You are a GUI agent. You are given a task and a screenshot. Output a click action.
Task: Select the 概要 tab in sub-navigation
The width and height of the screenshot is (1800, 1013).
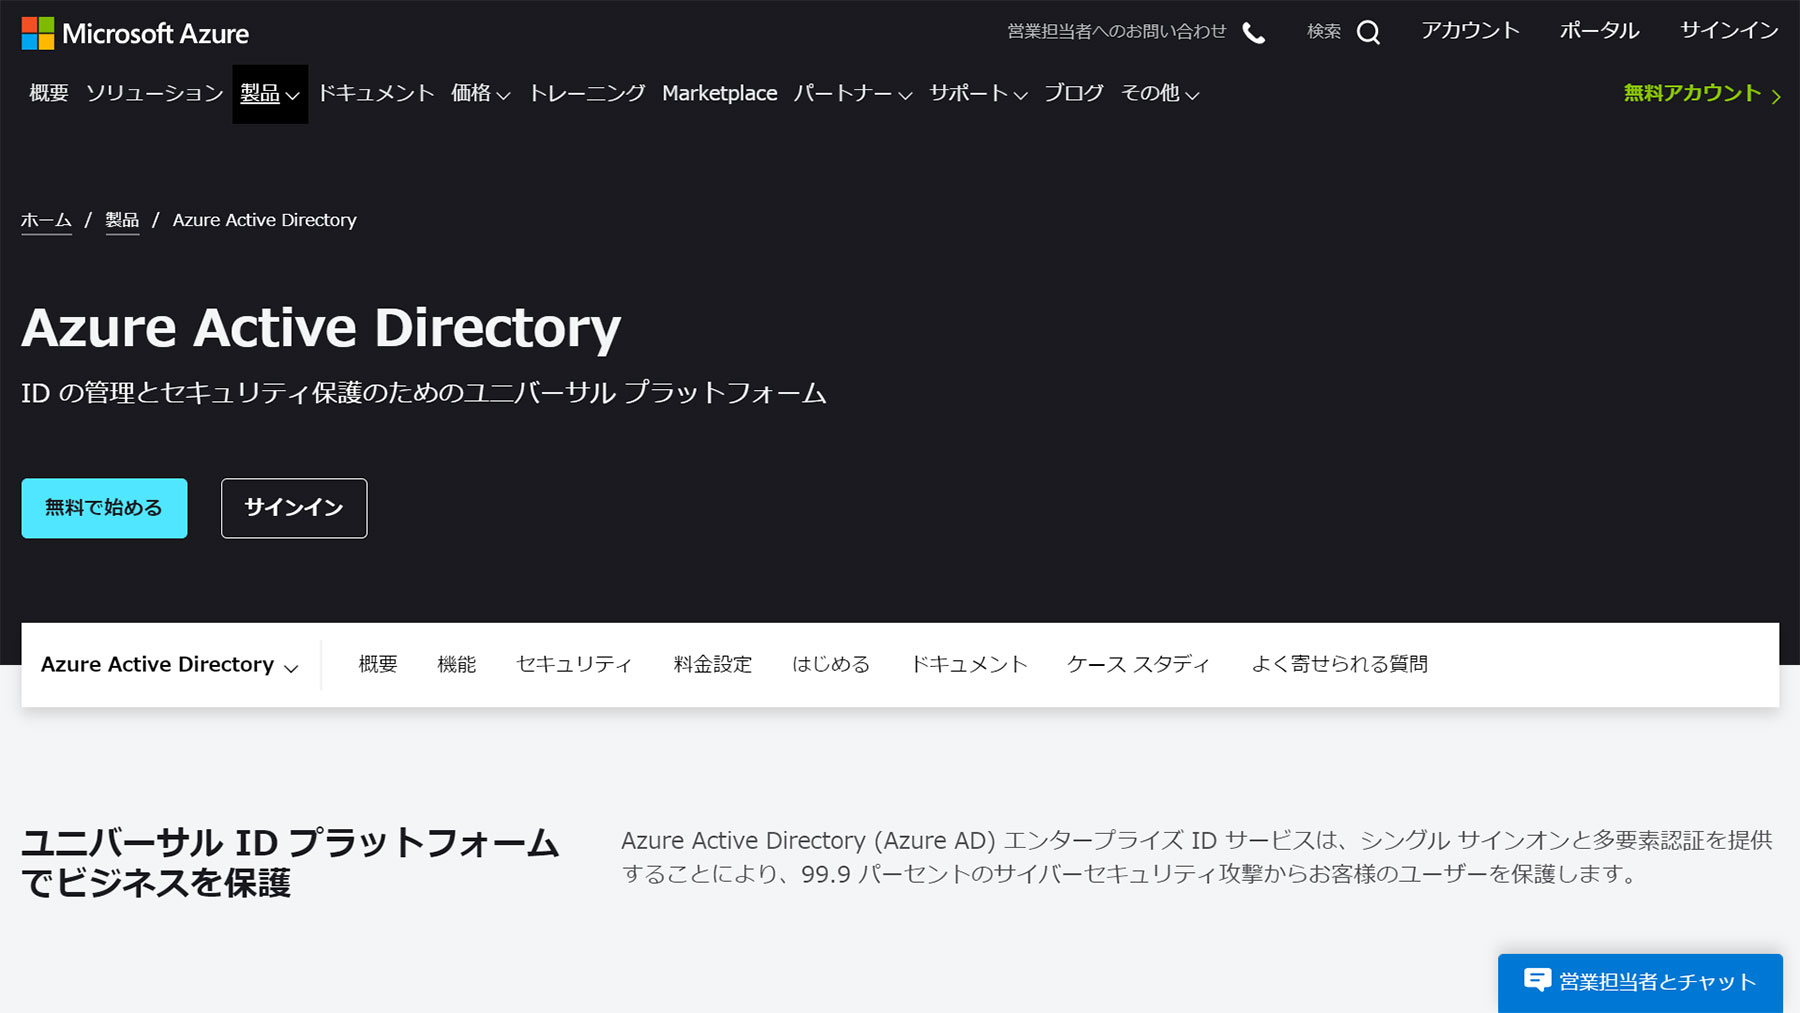point(378,664)
